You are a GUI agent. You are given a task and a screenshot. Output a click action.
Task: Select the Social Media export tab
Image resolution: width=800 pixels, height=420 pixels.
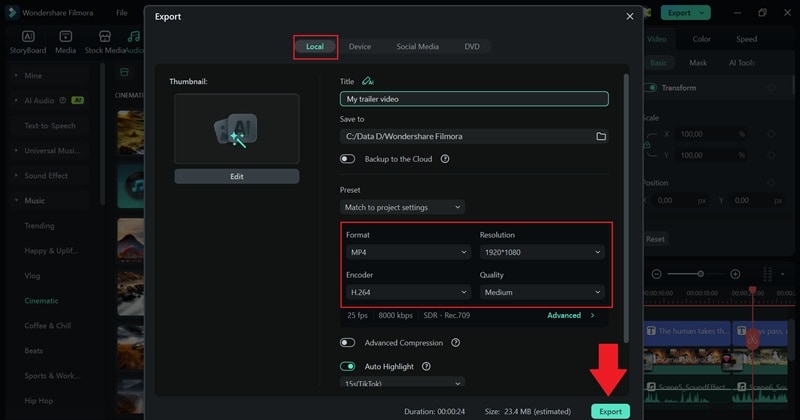[x=417, y=46]
